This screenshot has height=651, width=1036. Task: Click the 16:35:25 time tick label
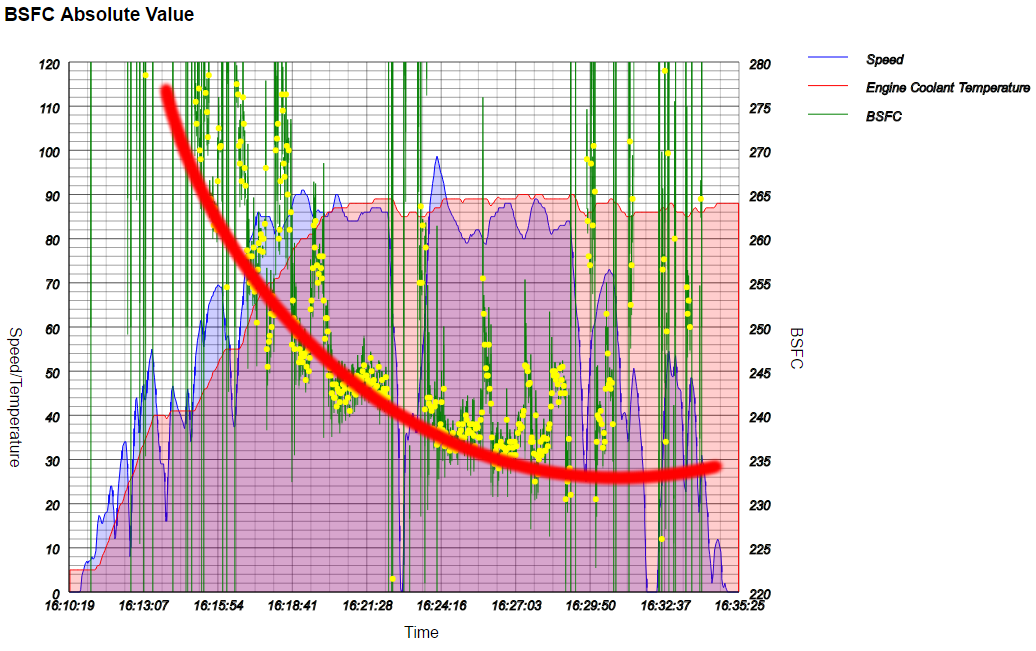tap(739, 605)
